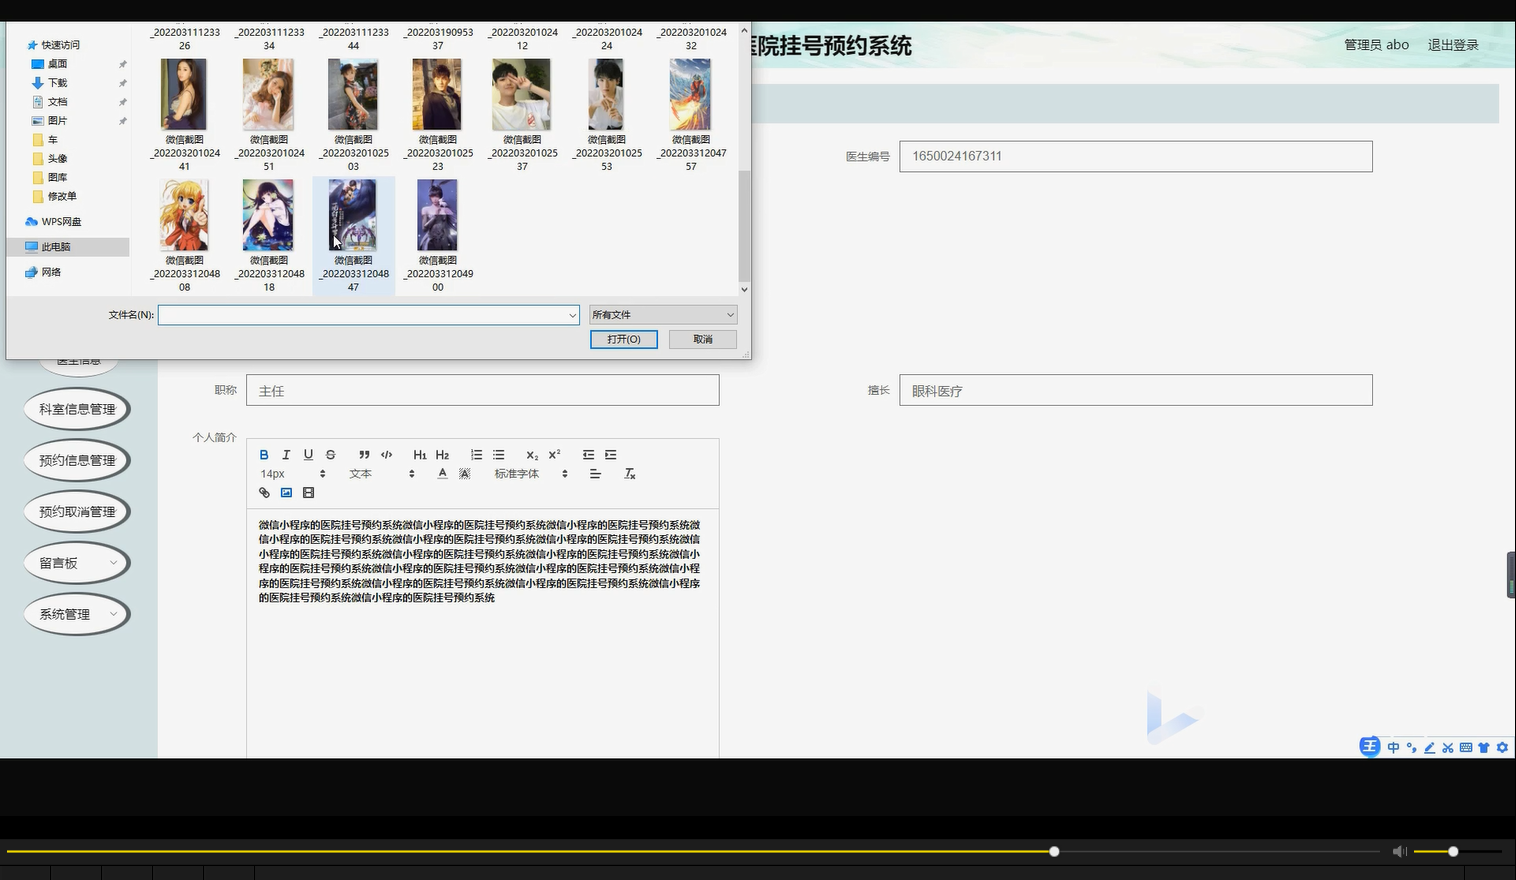Create a bulleted unordered list
Screen dimensions: 1516x880
[498, 455]
